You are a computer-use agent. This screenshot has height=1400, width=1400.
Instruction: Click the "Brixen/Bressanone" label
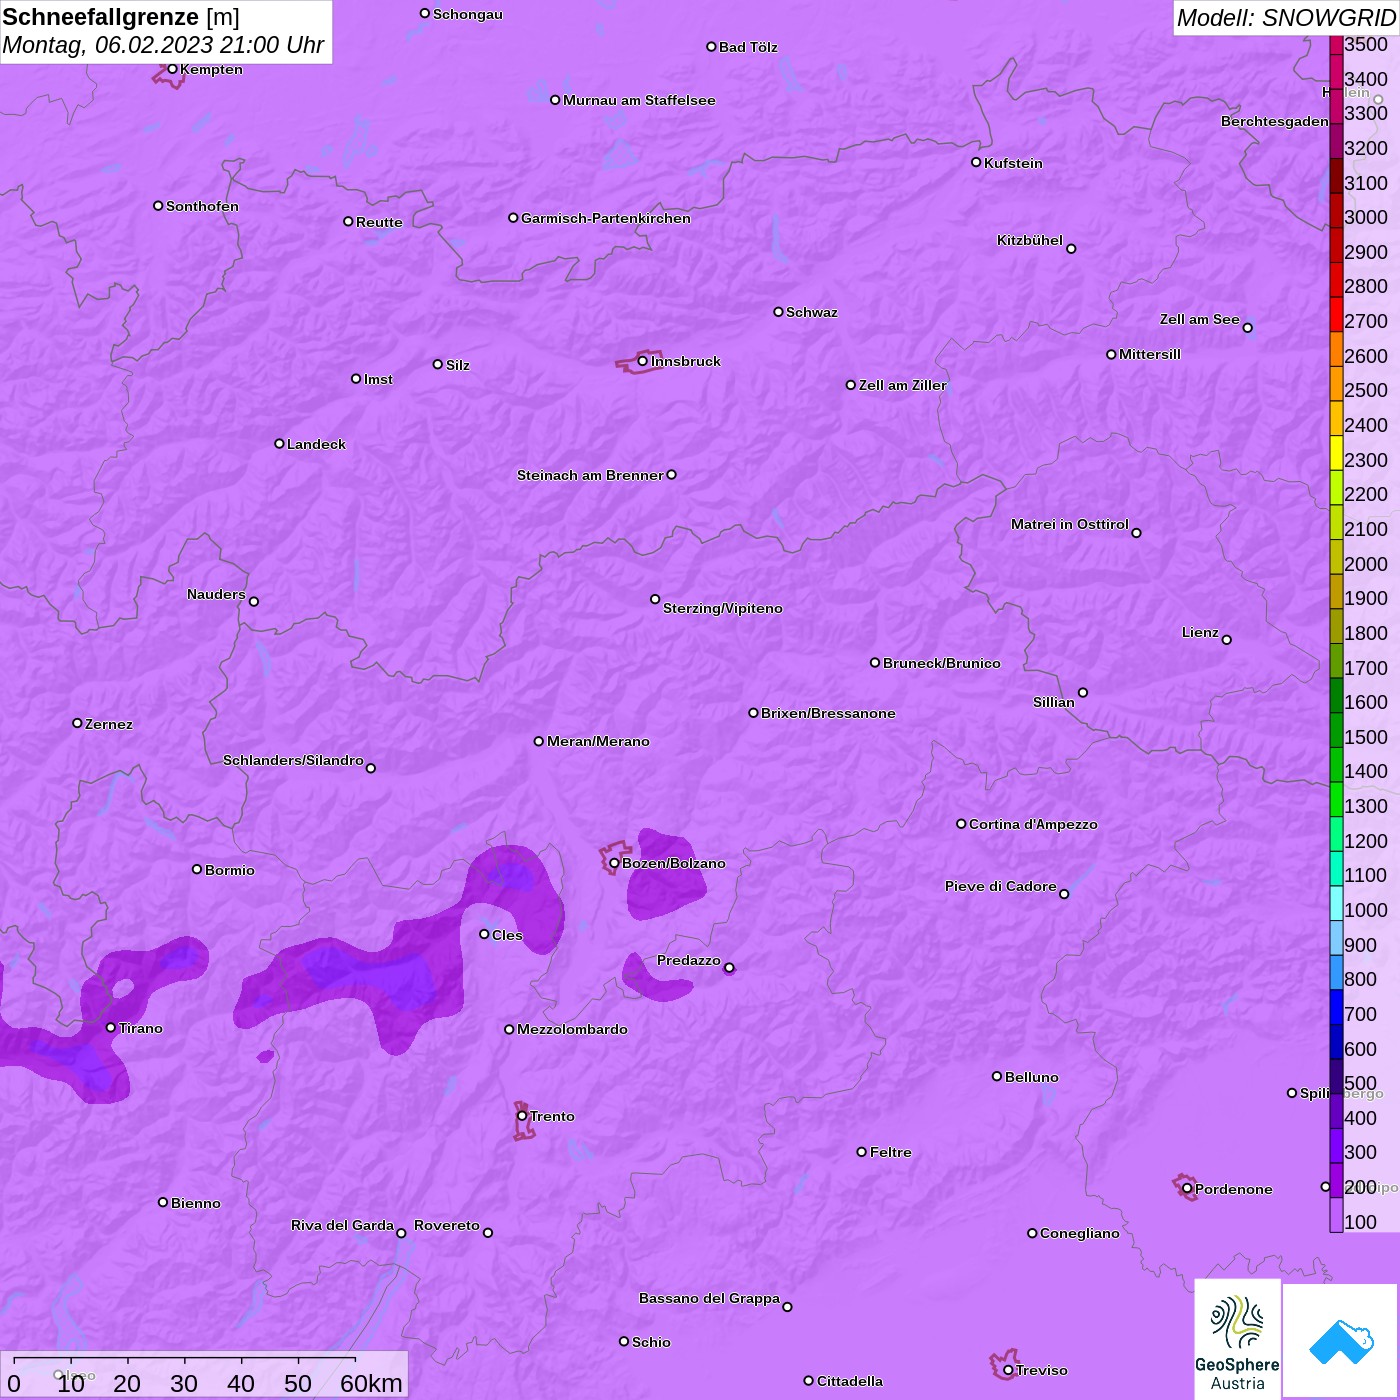pyautogui.click(x=828, y=713)
